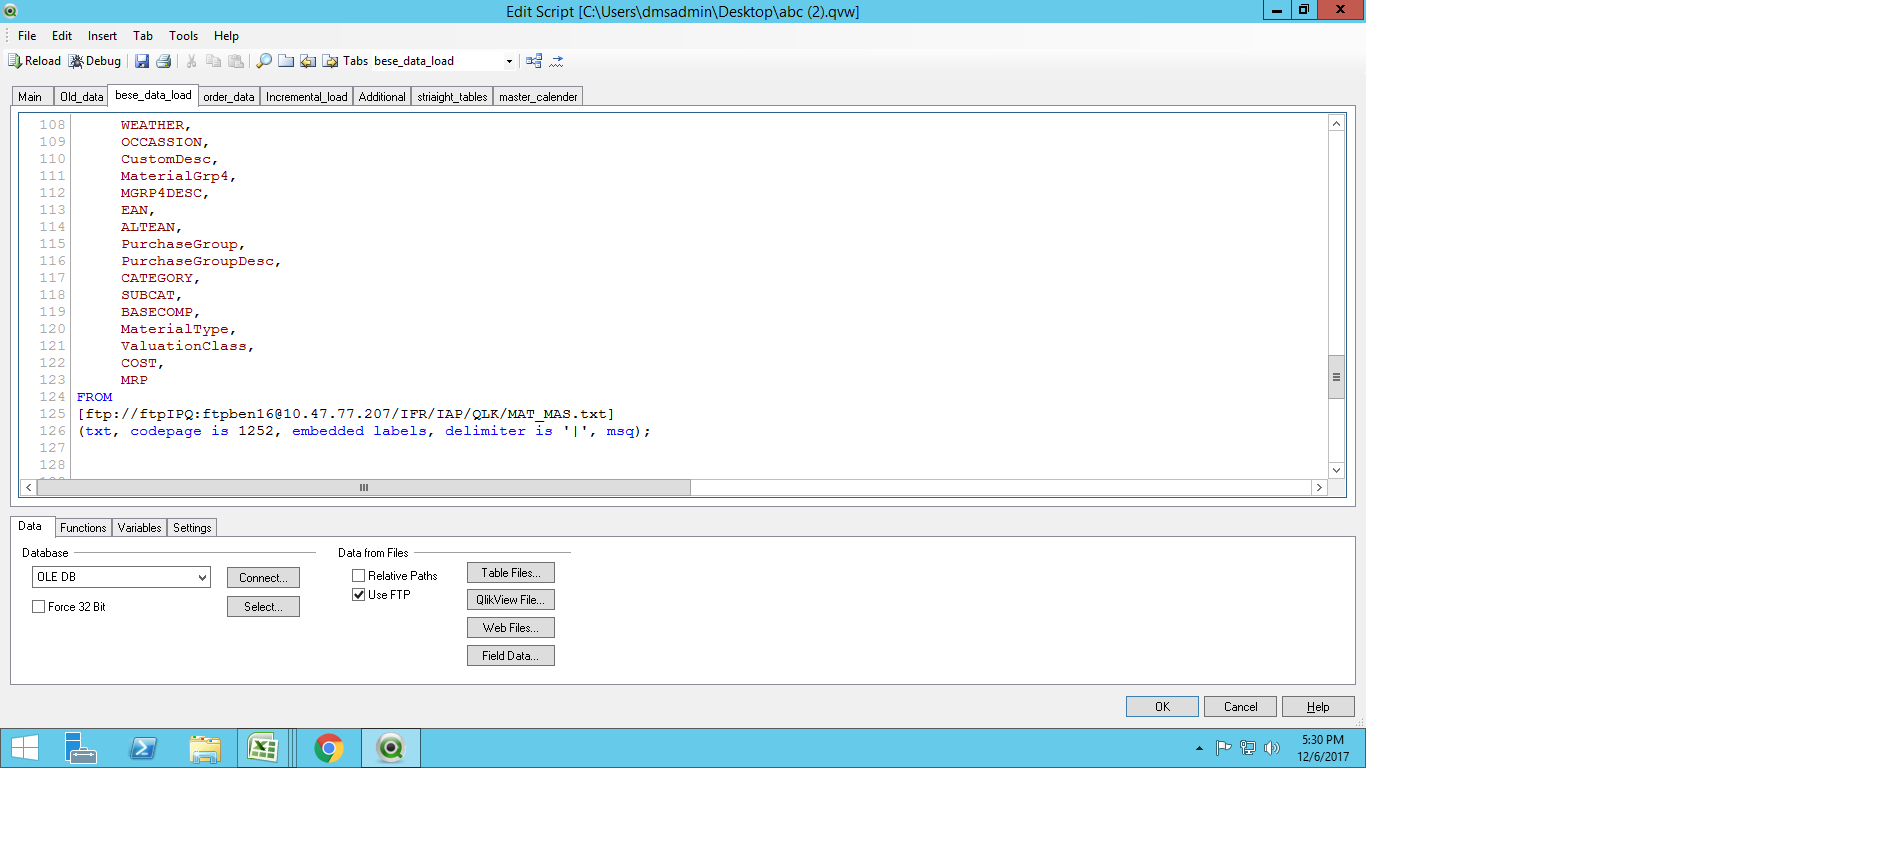Click the FTP path text on line 125
This screenshot has height=854, width=1894.
point(346,414)
